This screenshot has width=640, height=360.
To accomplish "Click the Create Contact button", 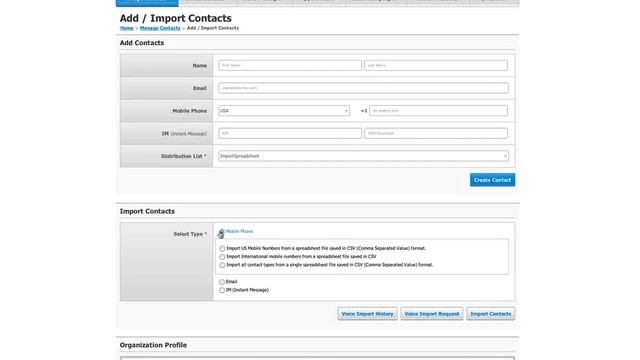I will [x=492, y=180].
